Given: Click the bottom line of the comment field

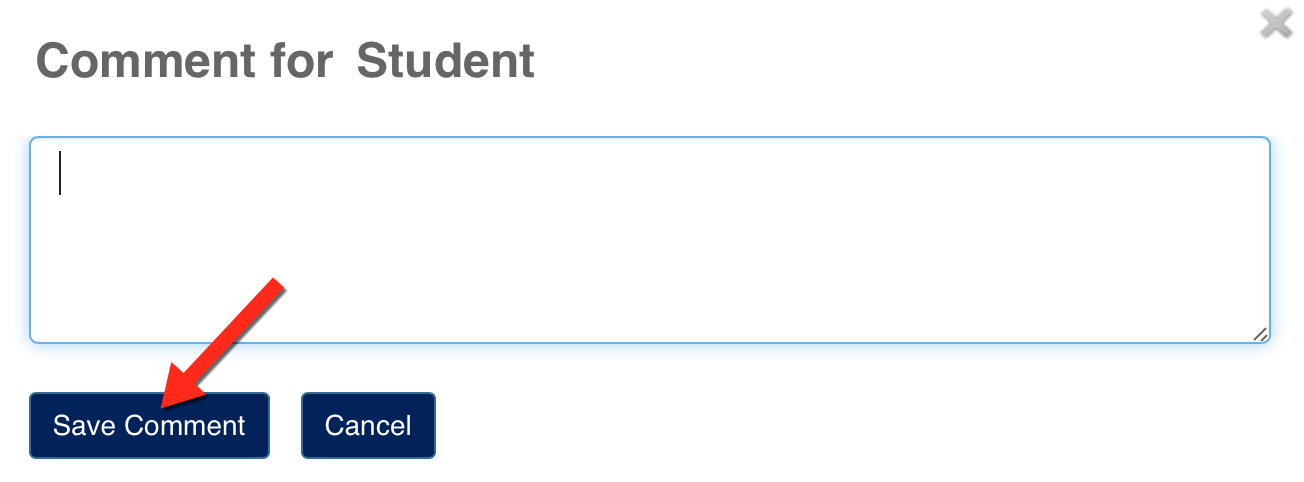Looking at the screenshot, I should tap(650, 322).
